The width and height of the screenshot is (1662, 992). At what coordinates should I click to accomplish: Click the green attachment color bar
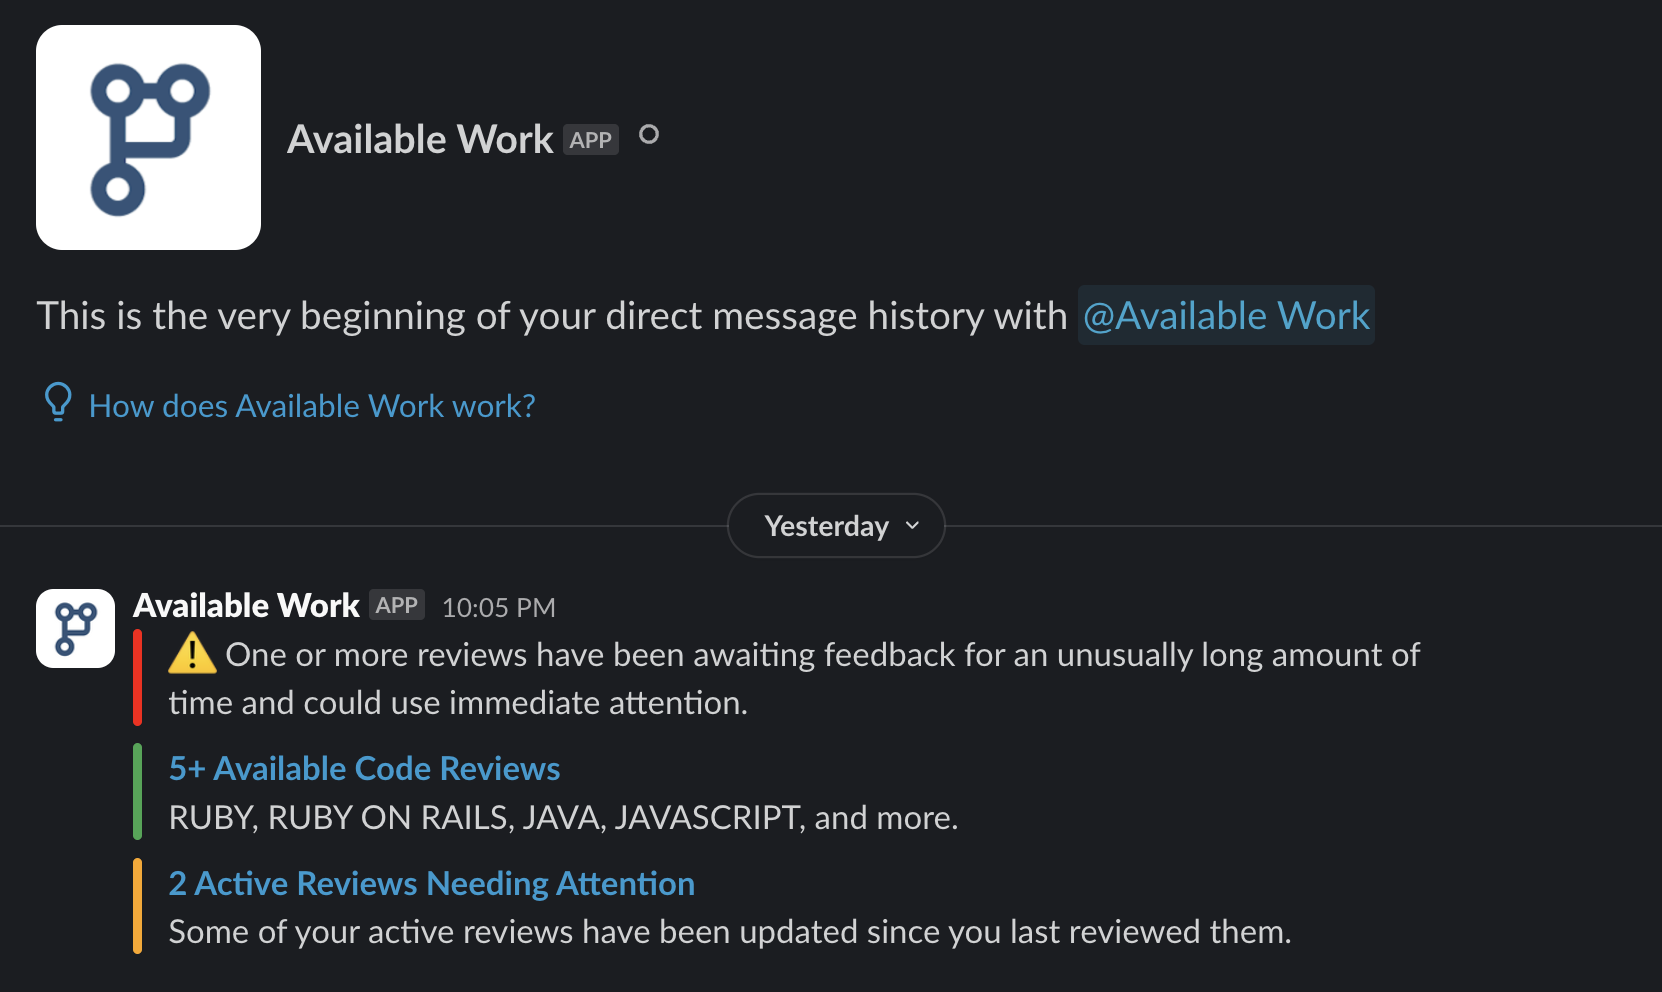click(138, 792)
